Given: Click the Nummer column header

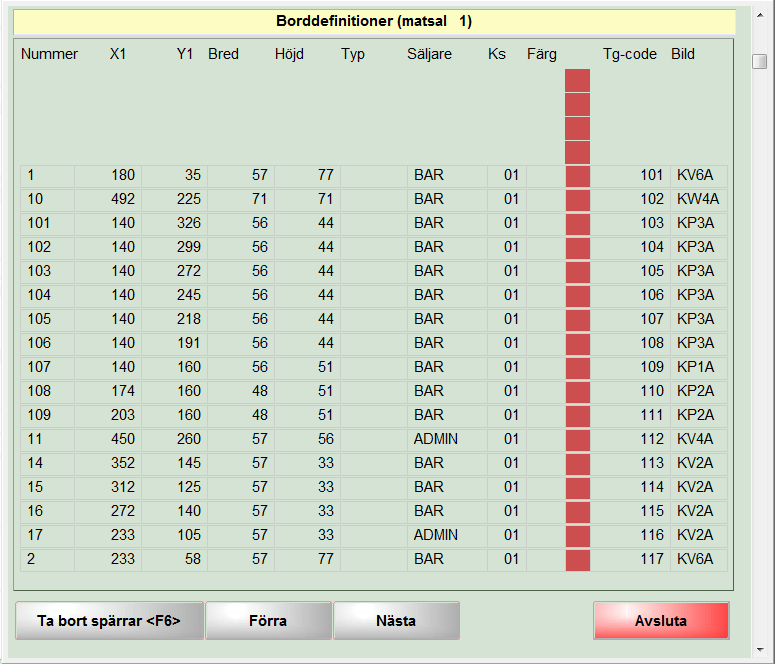Looking at the screenshot, I should 49,54.
